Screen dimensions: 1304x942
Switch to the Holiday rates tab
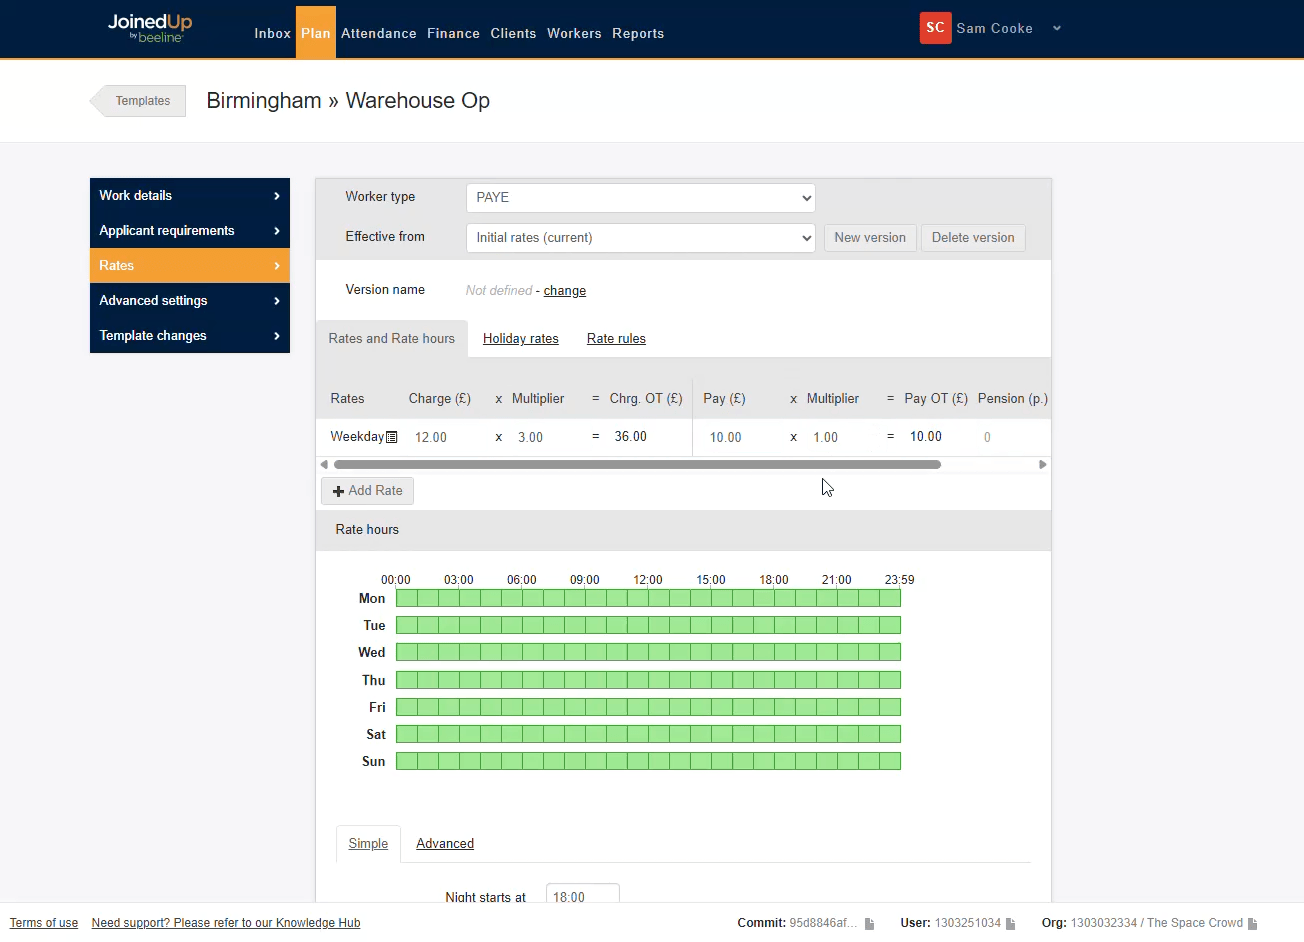coord(520,339)
